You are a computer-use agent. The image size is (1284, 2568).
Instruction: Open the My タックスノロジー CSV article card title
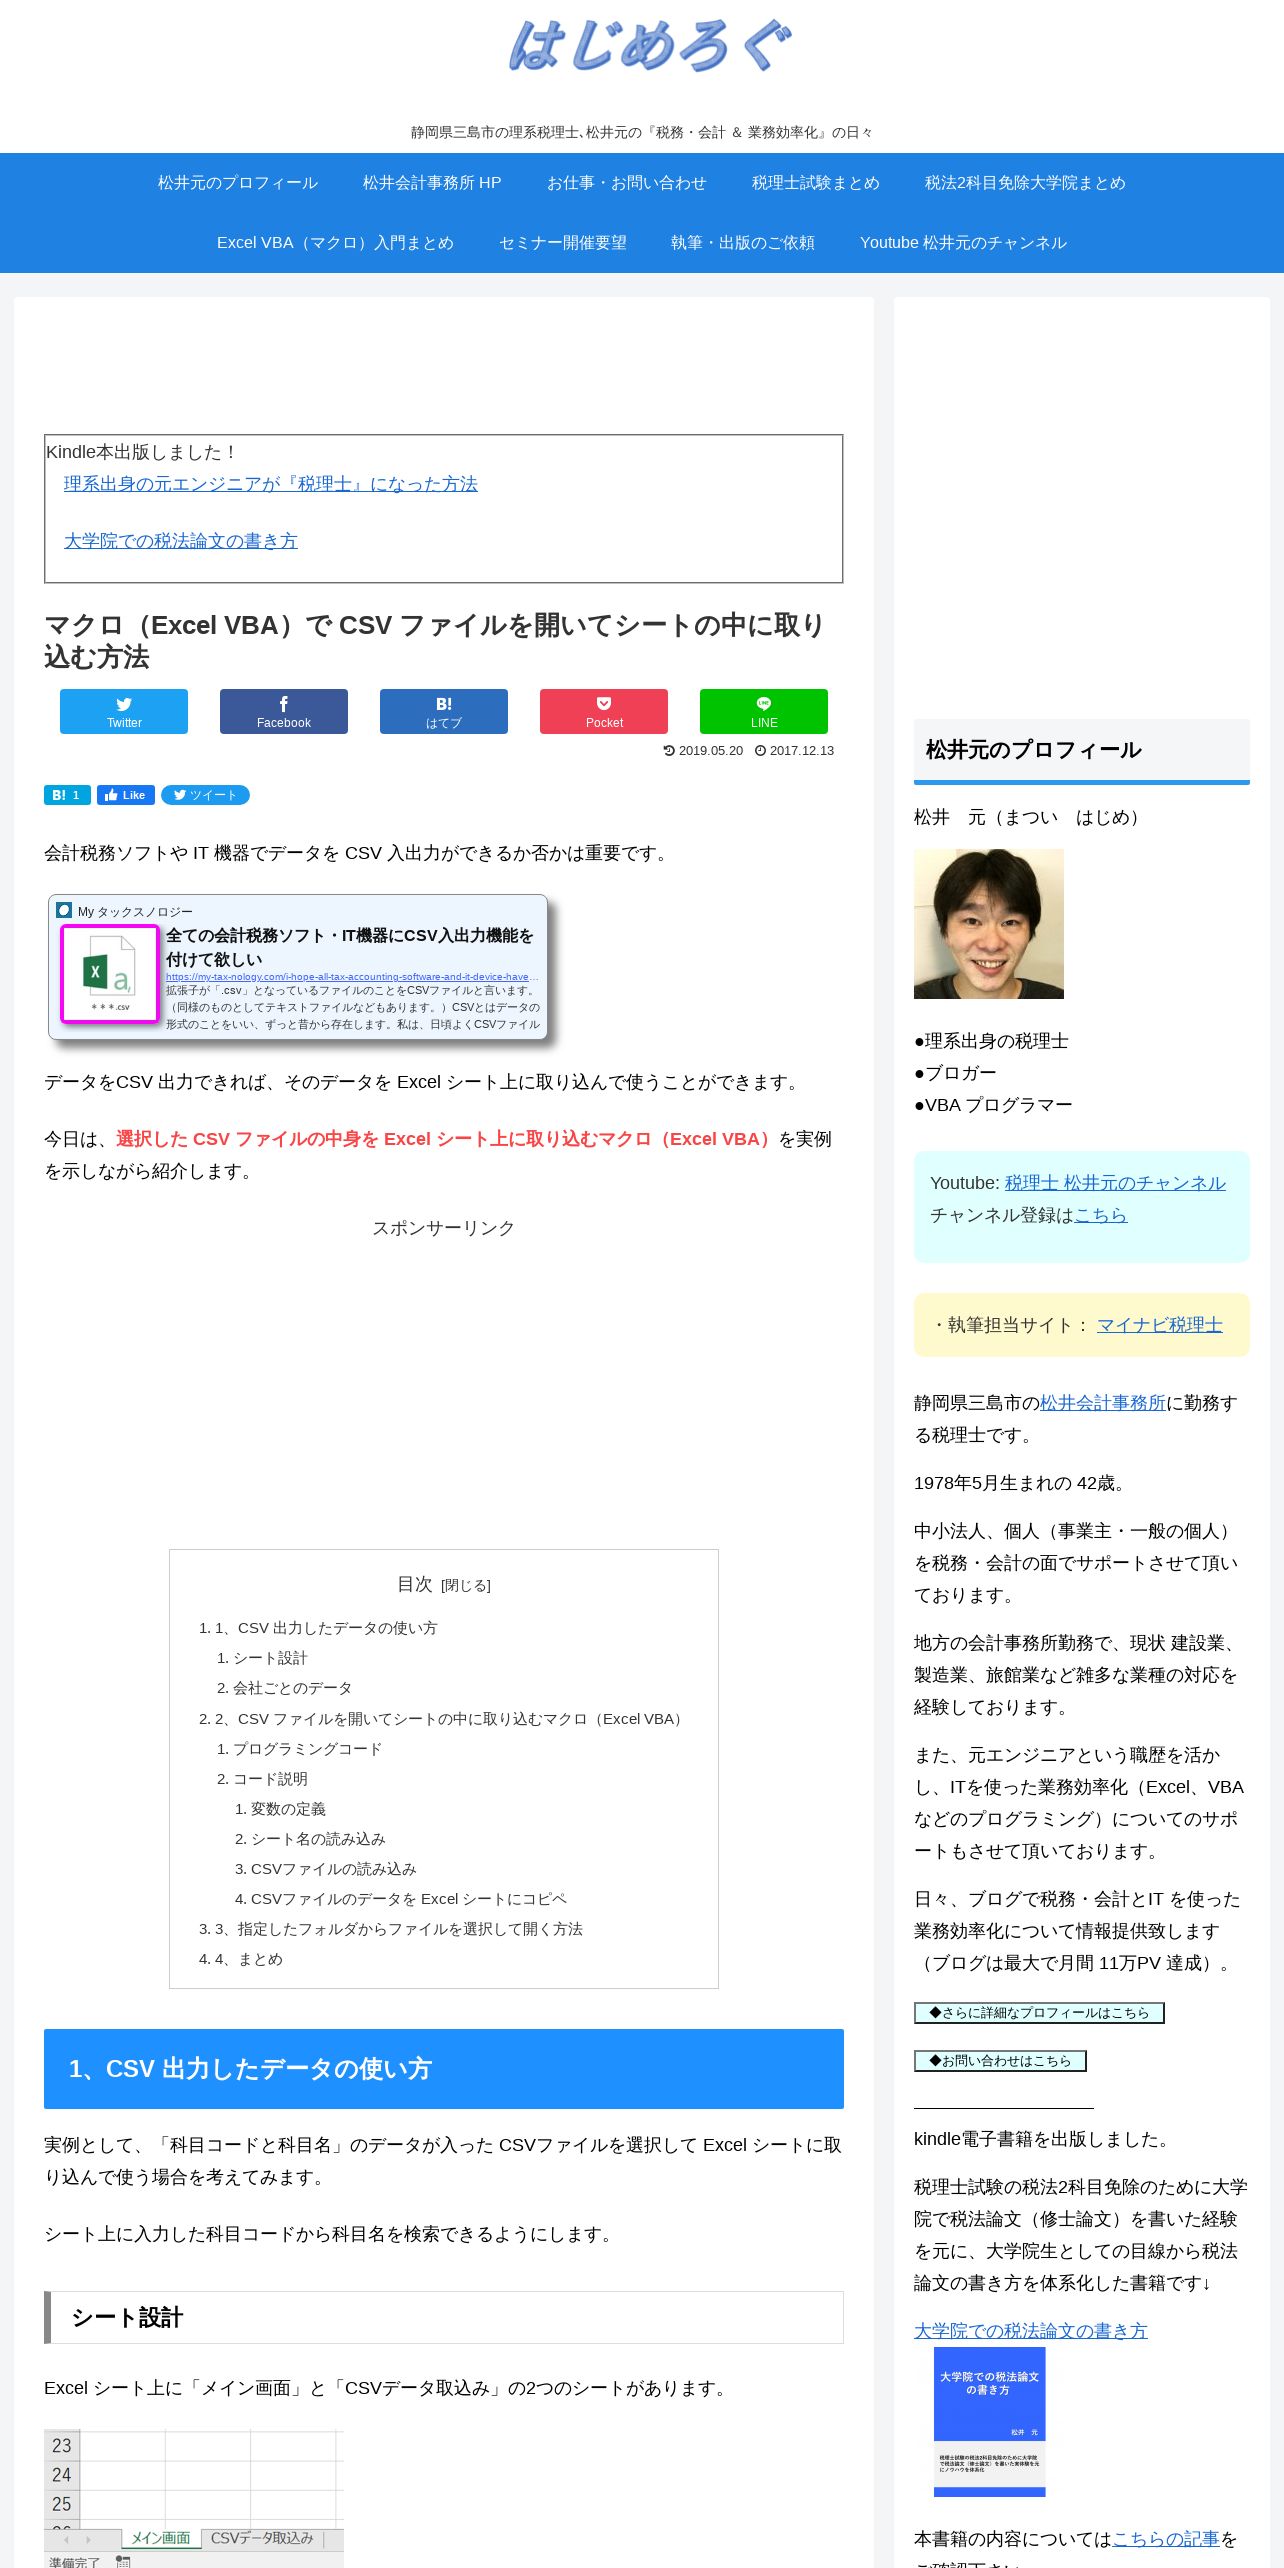(350, 947)
